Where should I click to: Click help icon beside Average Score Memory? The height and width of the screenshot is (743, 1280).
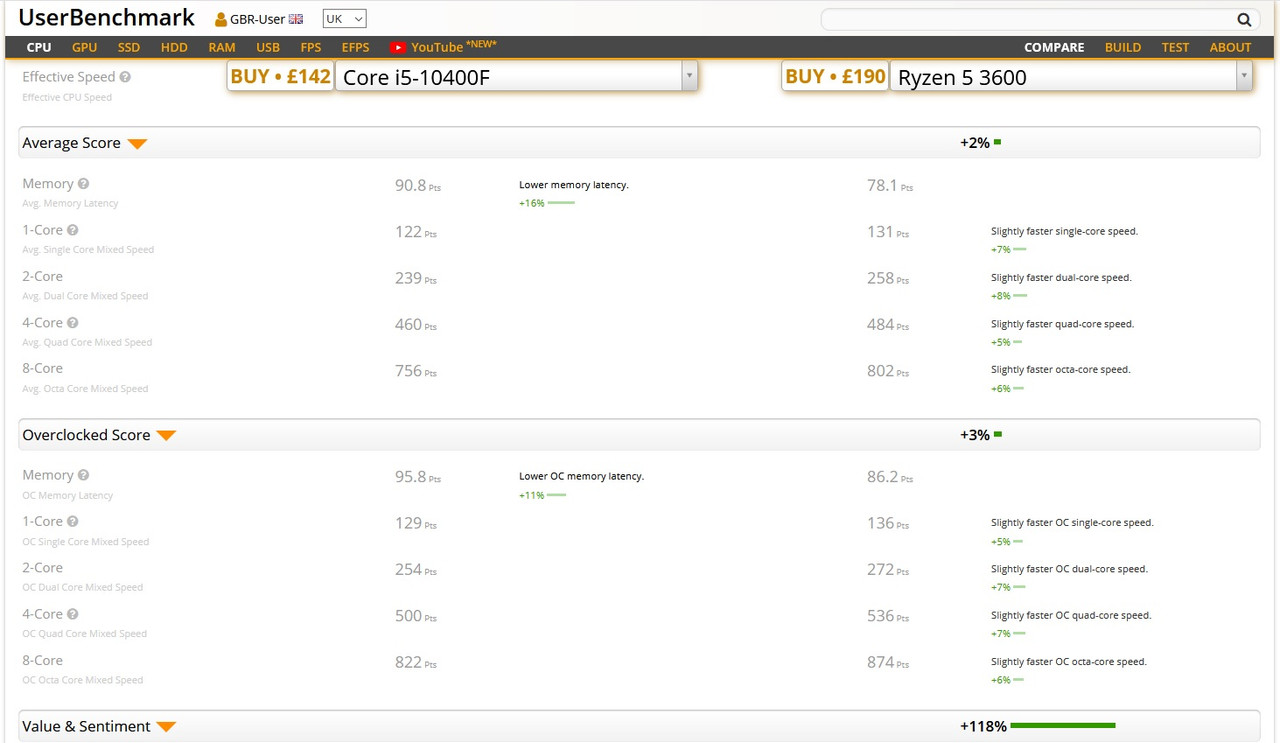(x=83, y=183)
